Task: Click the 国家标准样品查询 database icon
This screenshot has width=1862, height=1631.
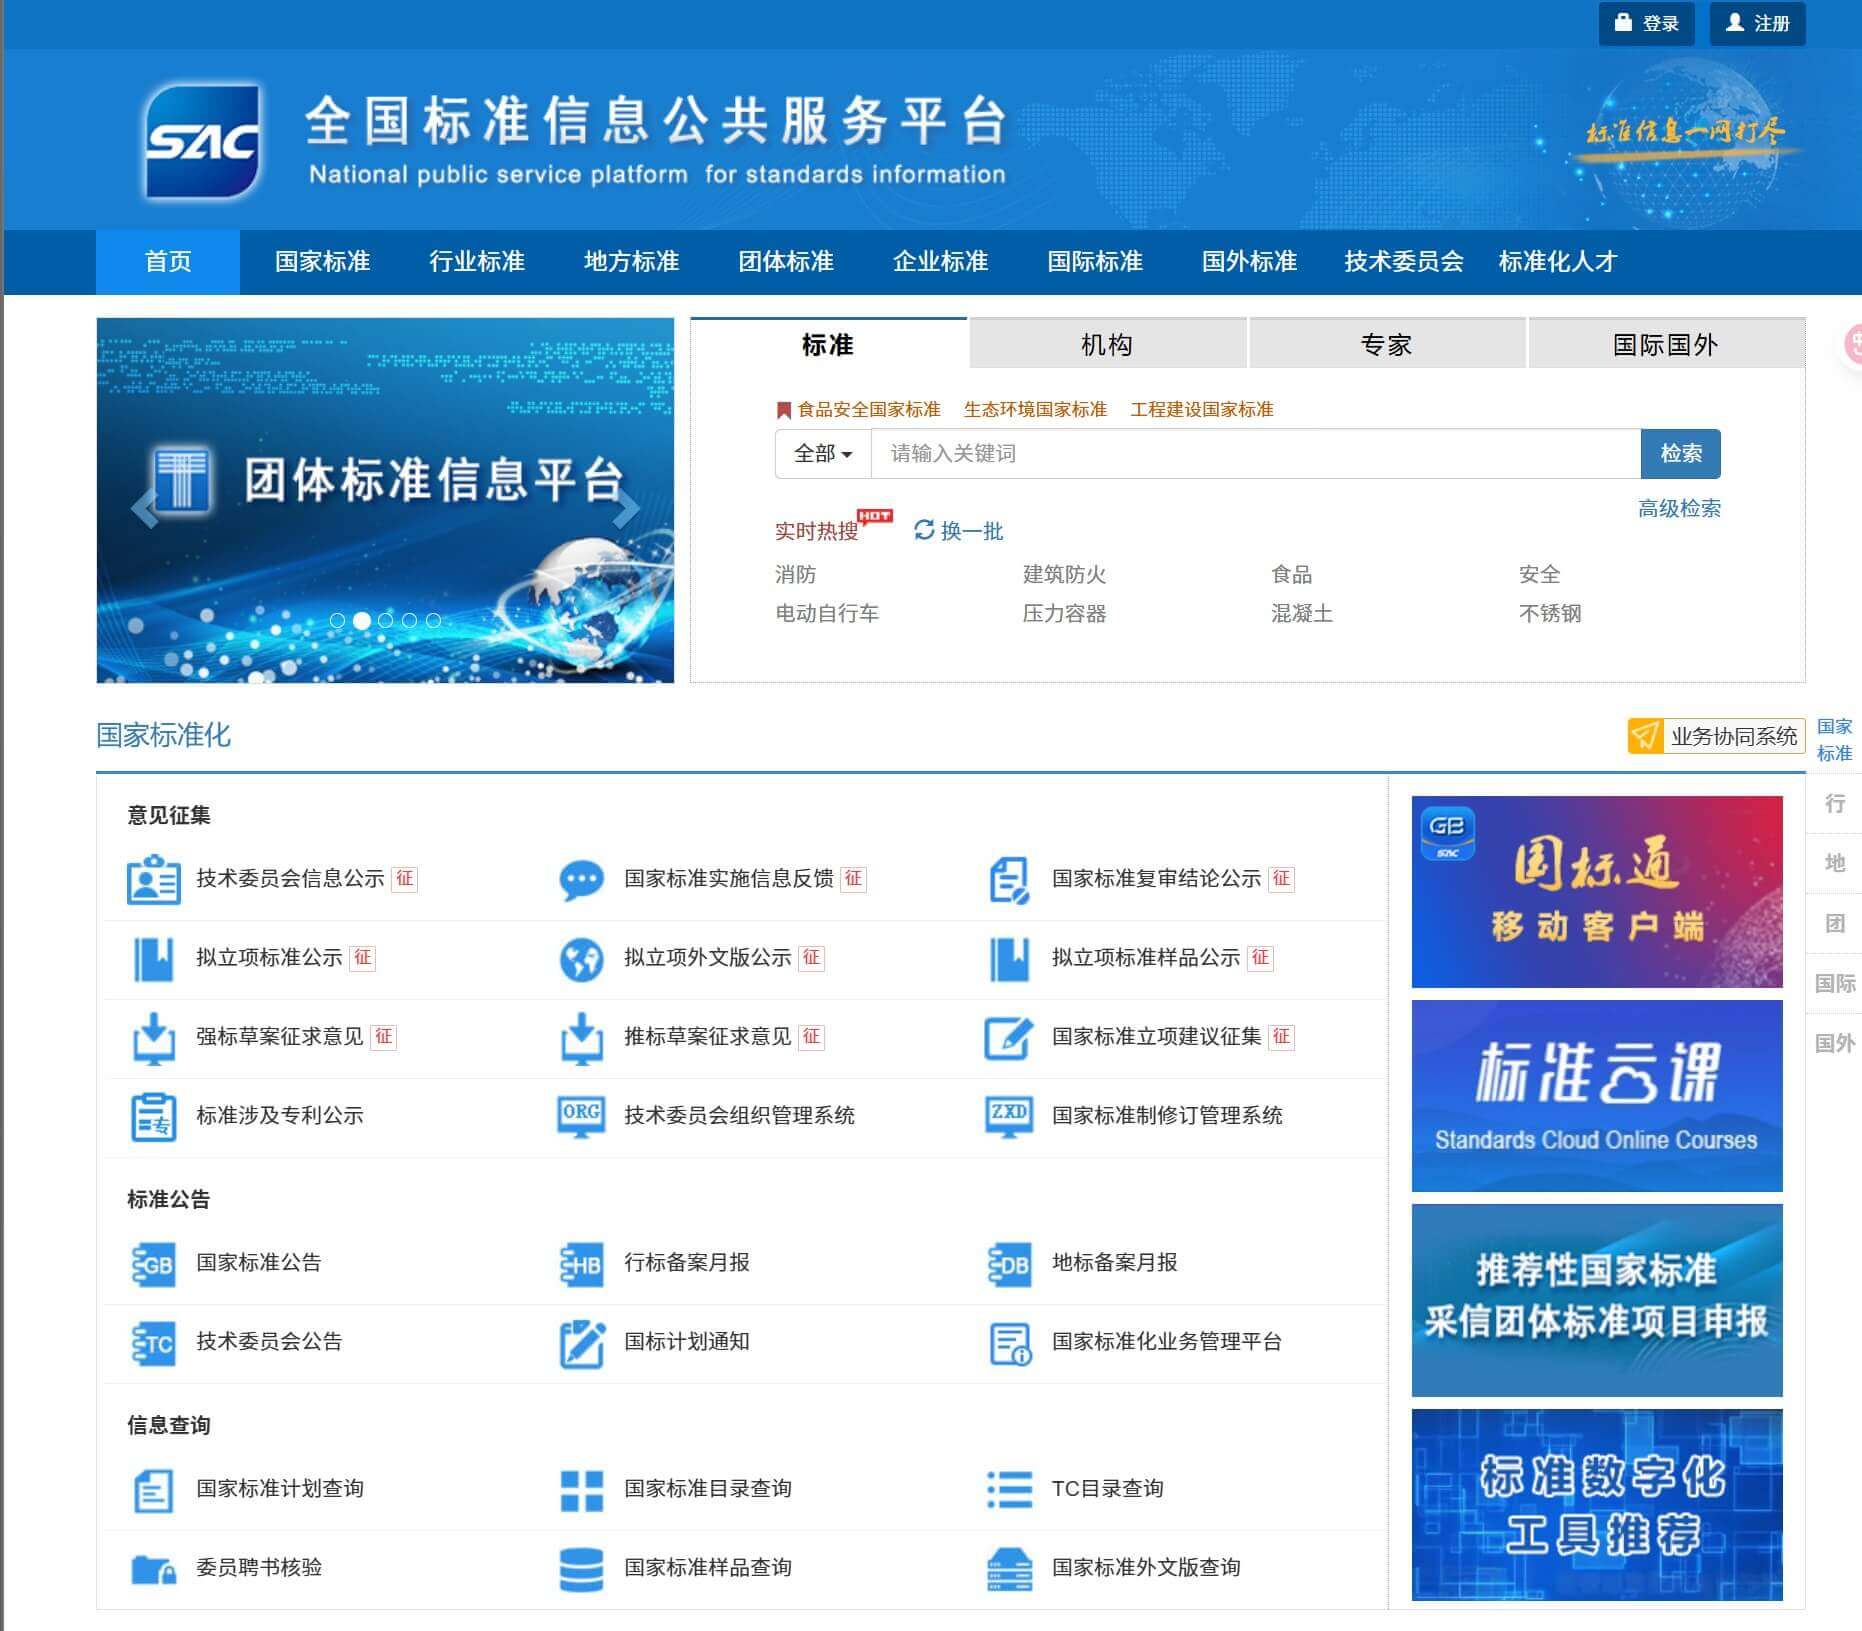Action: coord(581,1568)
